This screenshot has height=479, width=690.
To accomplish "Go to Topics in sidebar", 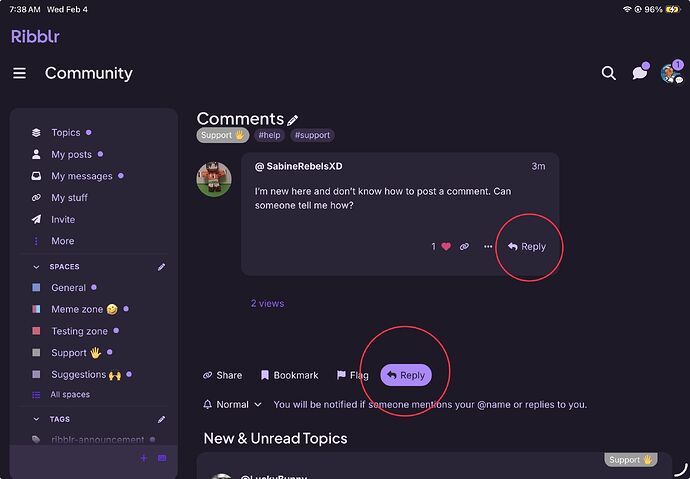I will coord(65,132).
